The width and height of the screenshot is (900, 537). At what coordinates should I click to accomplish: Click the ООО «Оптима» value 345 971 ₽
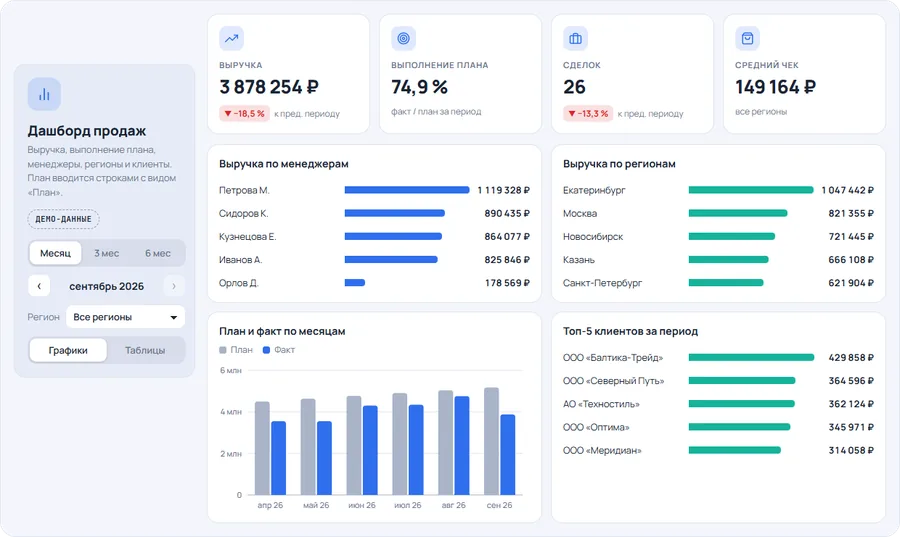(x=851, y=427)
